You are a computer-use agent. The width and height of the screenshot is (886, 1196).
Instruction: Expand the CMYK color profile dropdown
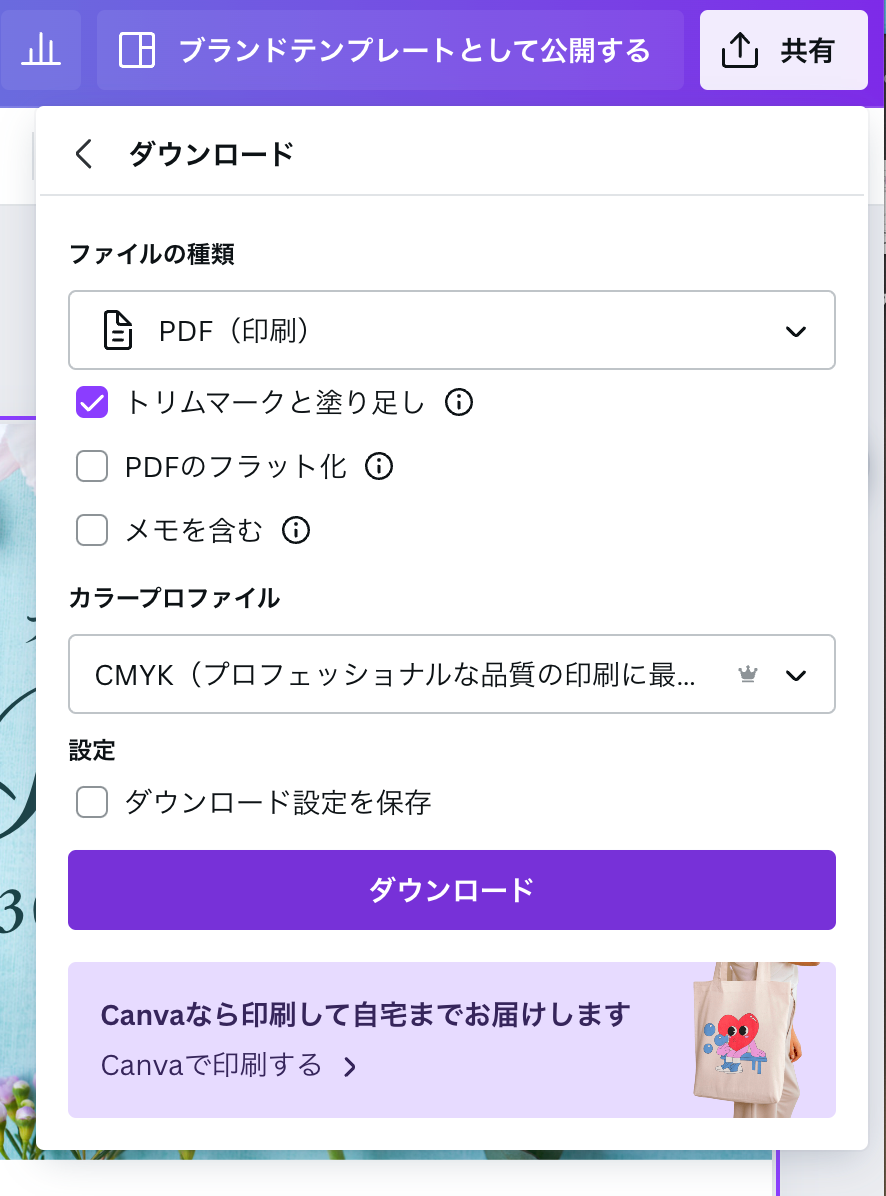[x=451, y=674]
